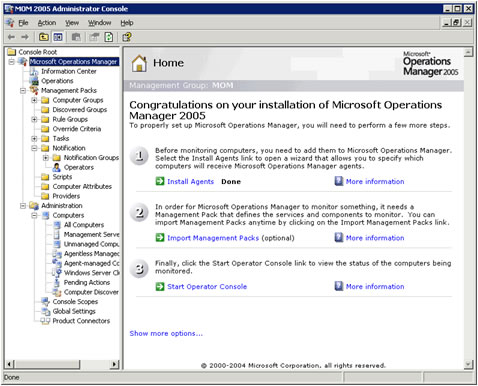Click the tree pane horizontal scrollbar thumb
This screenshot has width=478, height=386.
pyautogui.click(x=48, y=364)
